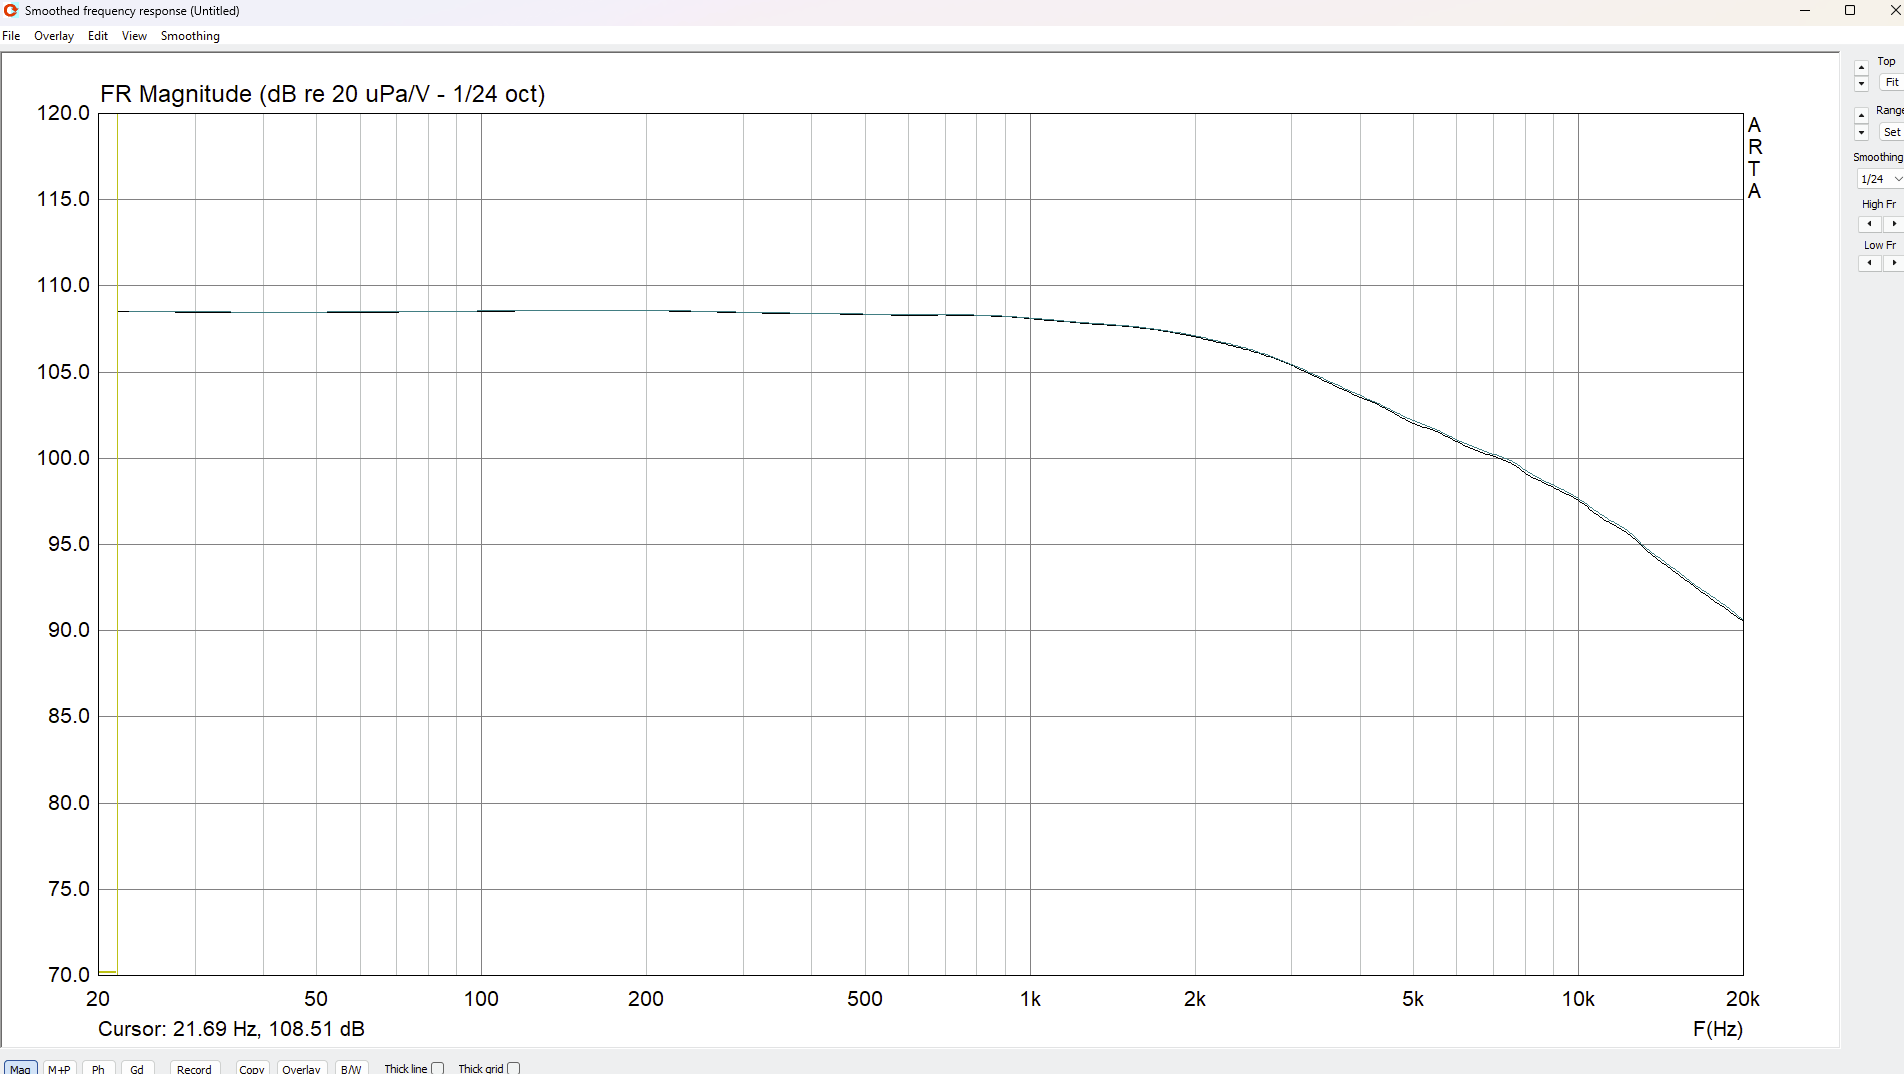Open the Overlay menu in menu bar

pos(54,36)
